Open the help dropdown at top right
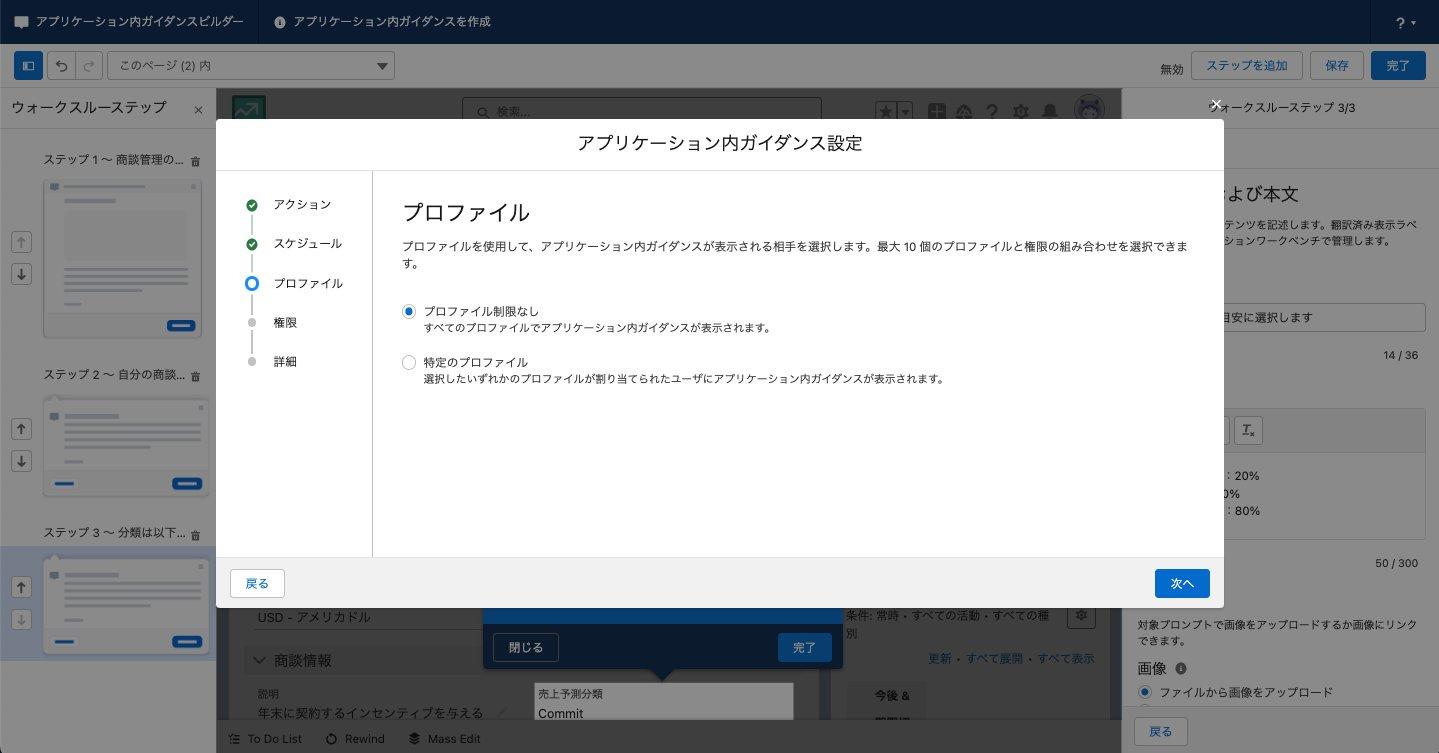 point(1405,21)
